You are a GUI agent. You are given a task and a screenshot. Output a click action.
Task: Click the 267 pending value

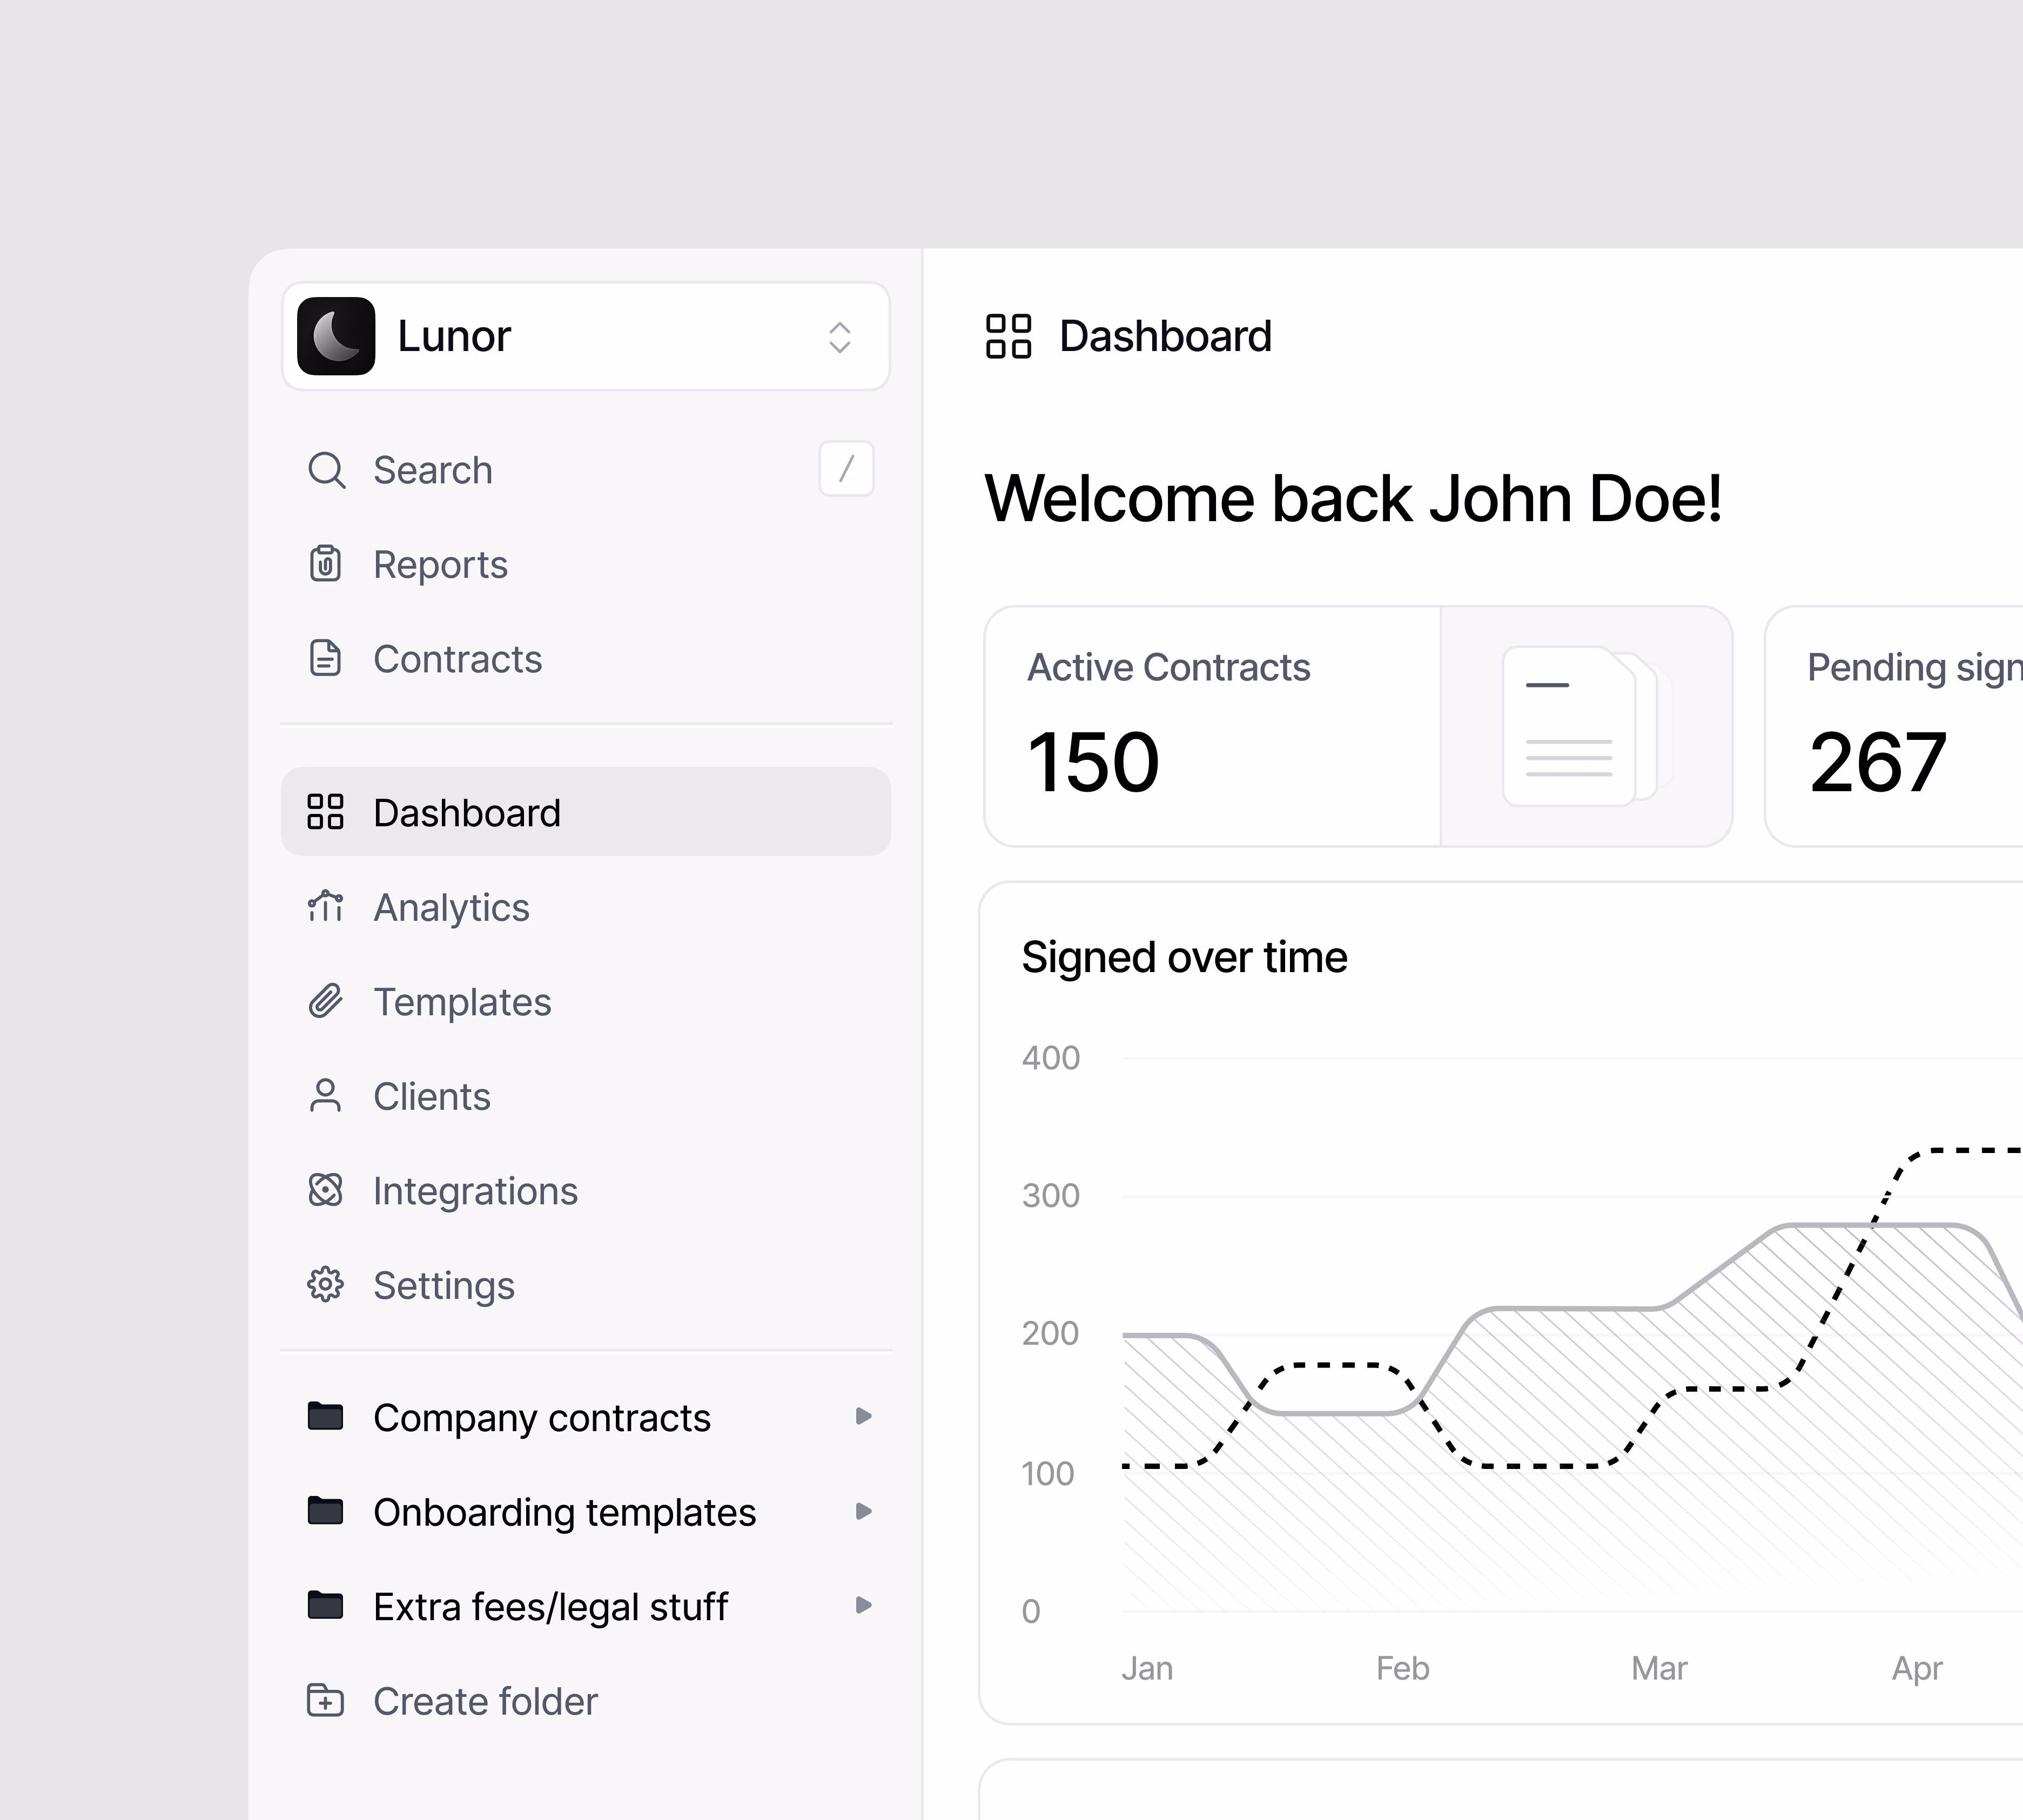(1878, 763)
